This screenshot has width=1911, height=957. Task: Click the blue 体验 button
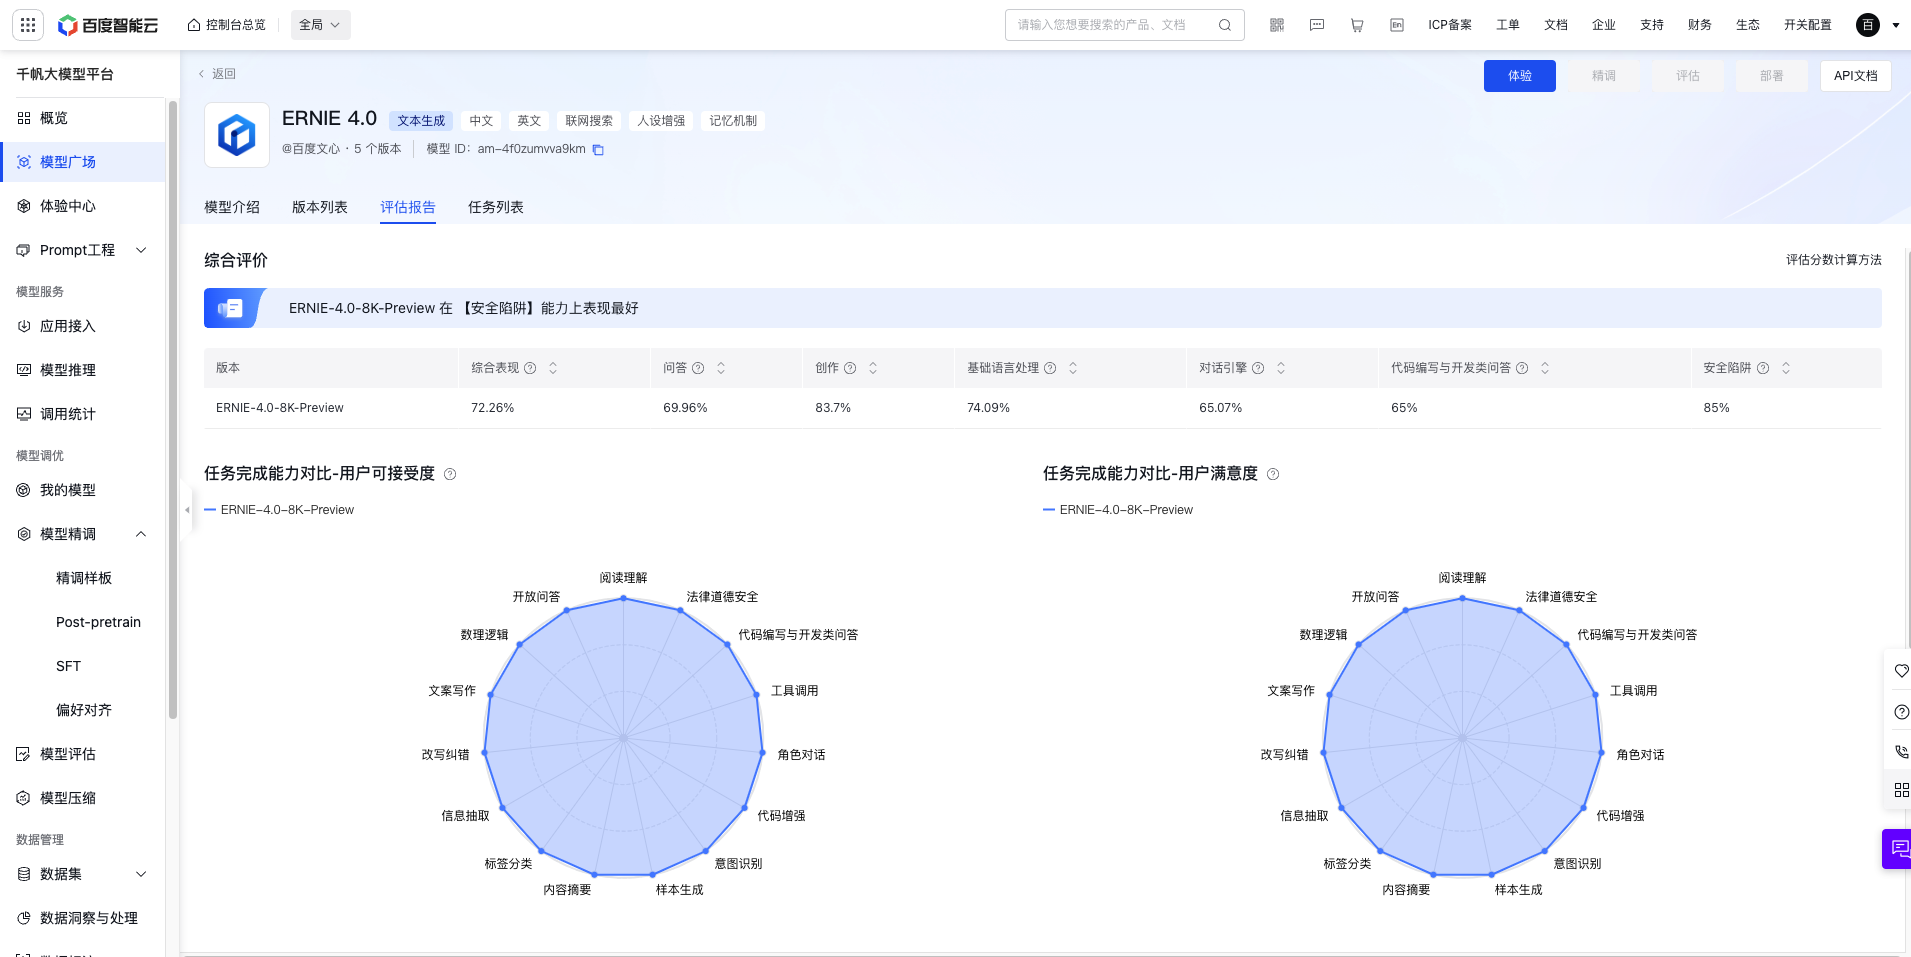click(1520, 76)
